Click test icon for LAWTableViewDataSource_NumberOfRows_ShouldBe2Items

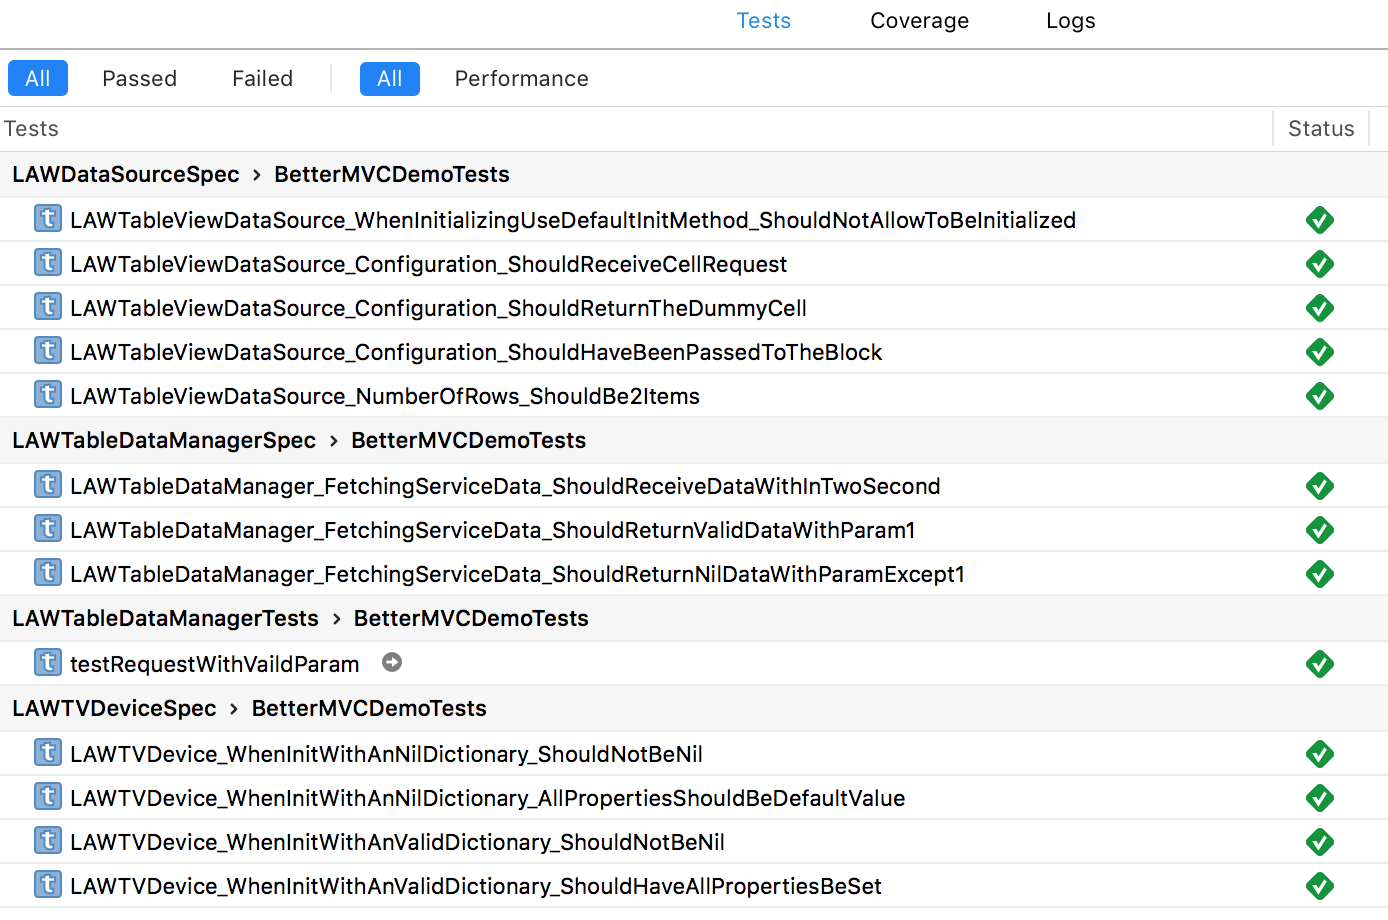point(47,395)
